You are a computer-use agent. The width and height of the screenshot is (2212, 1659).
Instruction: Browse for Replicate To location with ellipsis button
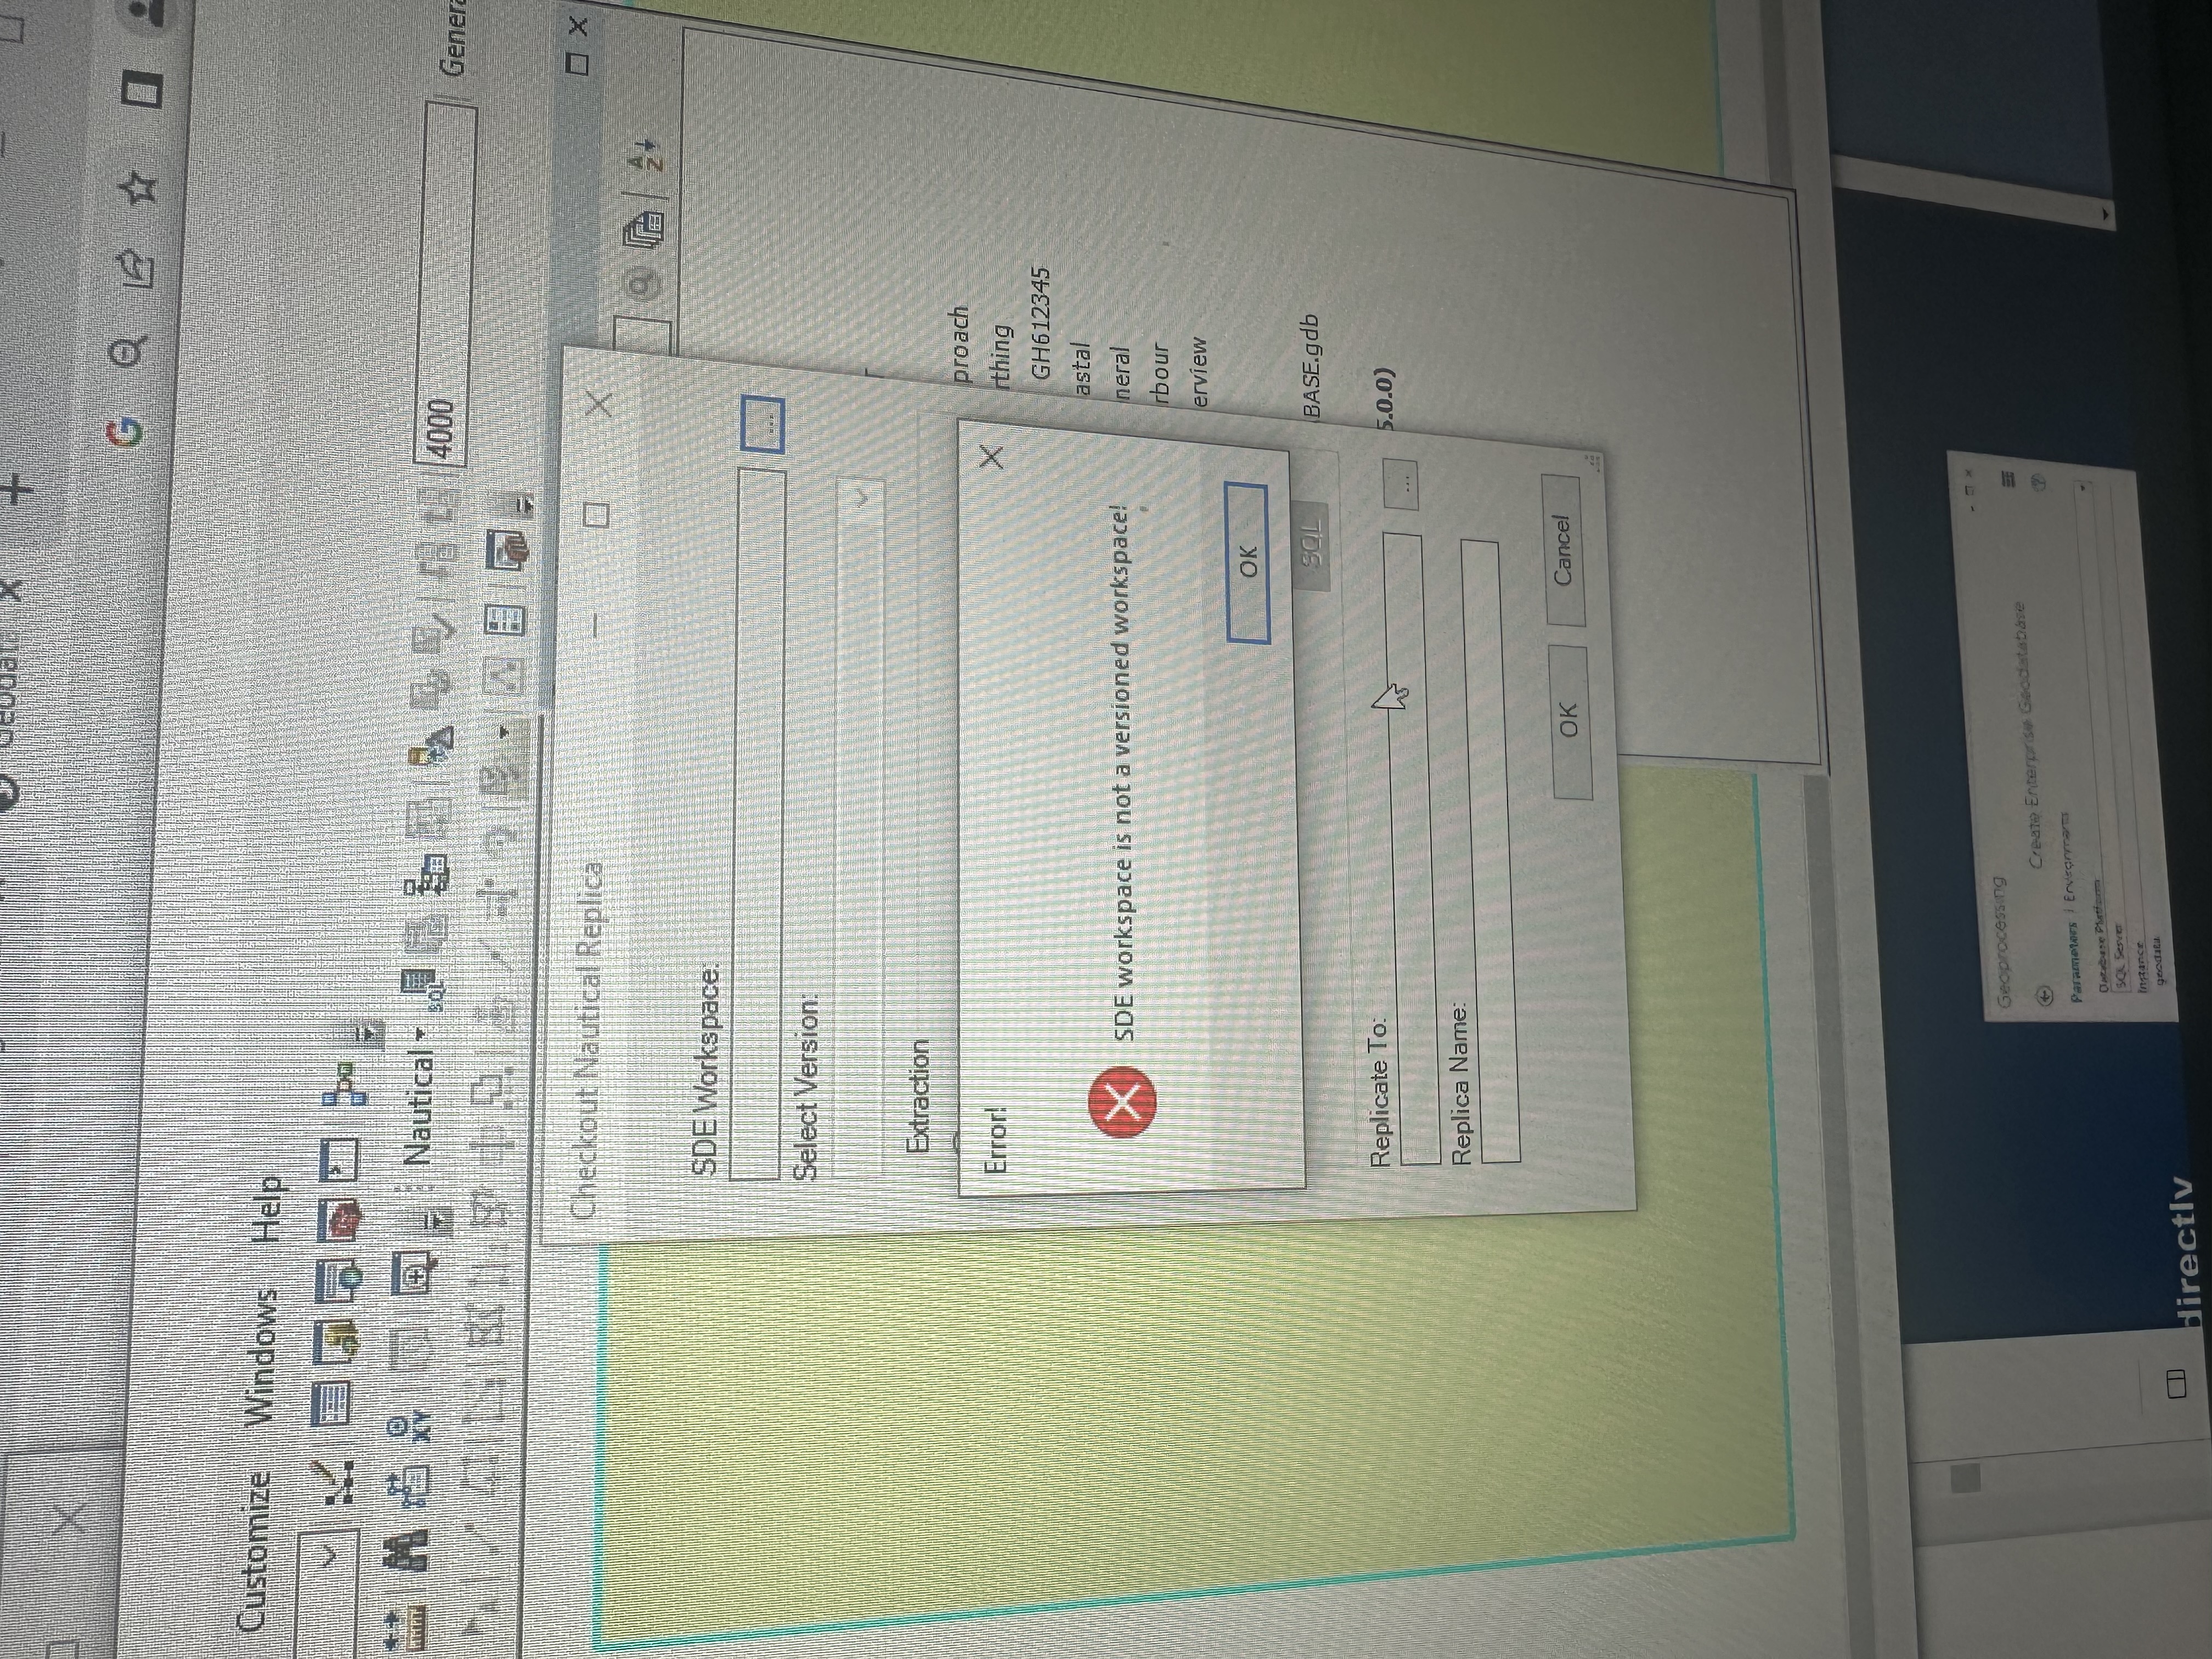(1400, 484)
